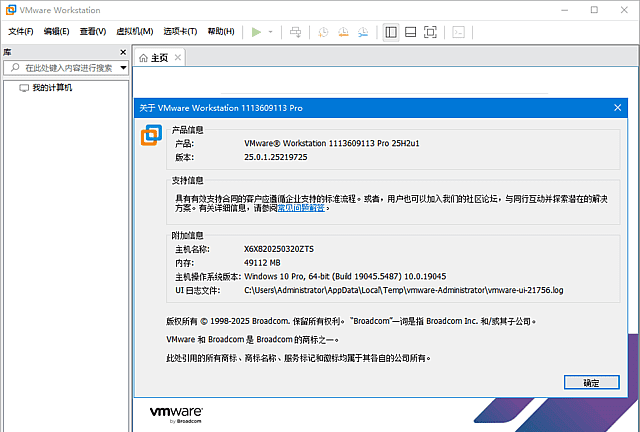Toggle the thumbnail bar view icon

click(411, 32)
